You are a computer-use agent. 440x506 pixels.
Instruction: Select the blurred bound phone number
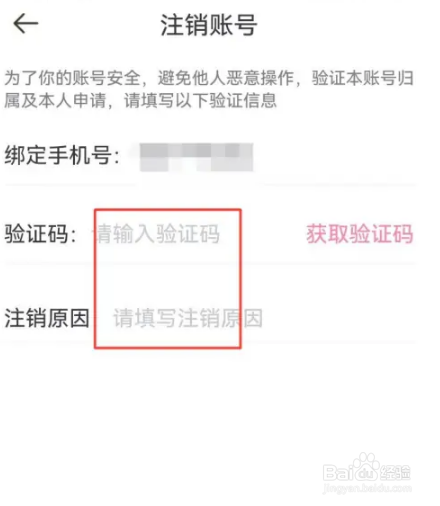click(x=196, y=157)
